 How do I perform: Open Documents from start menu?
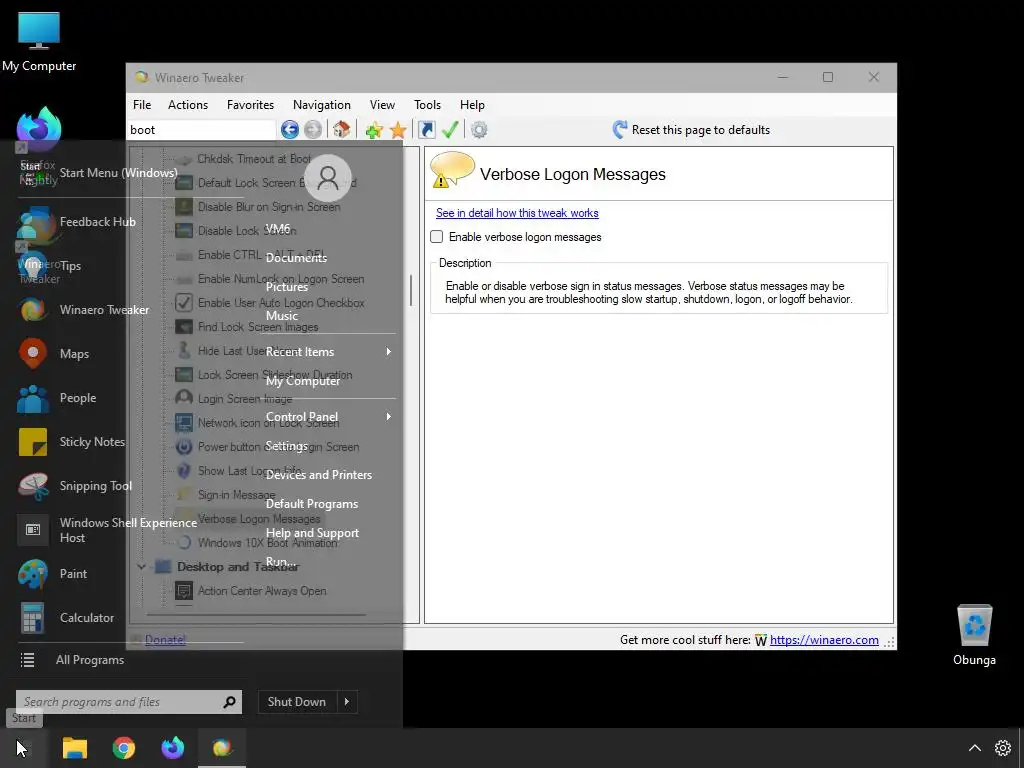pyautogui.click(x=296, y=258)
